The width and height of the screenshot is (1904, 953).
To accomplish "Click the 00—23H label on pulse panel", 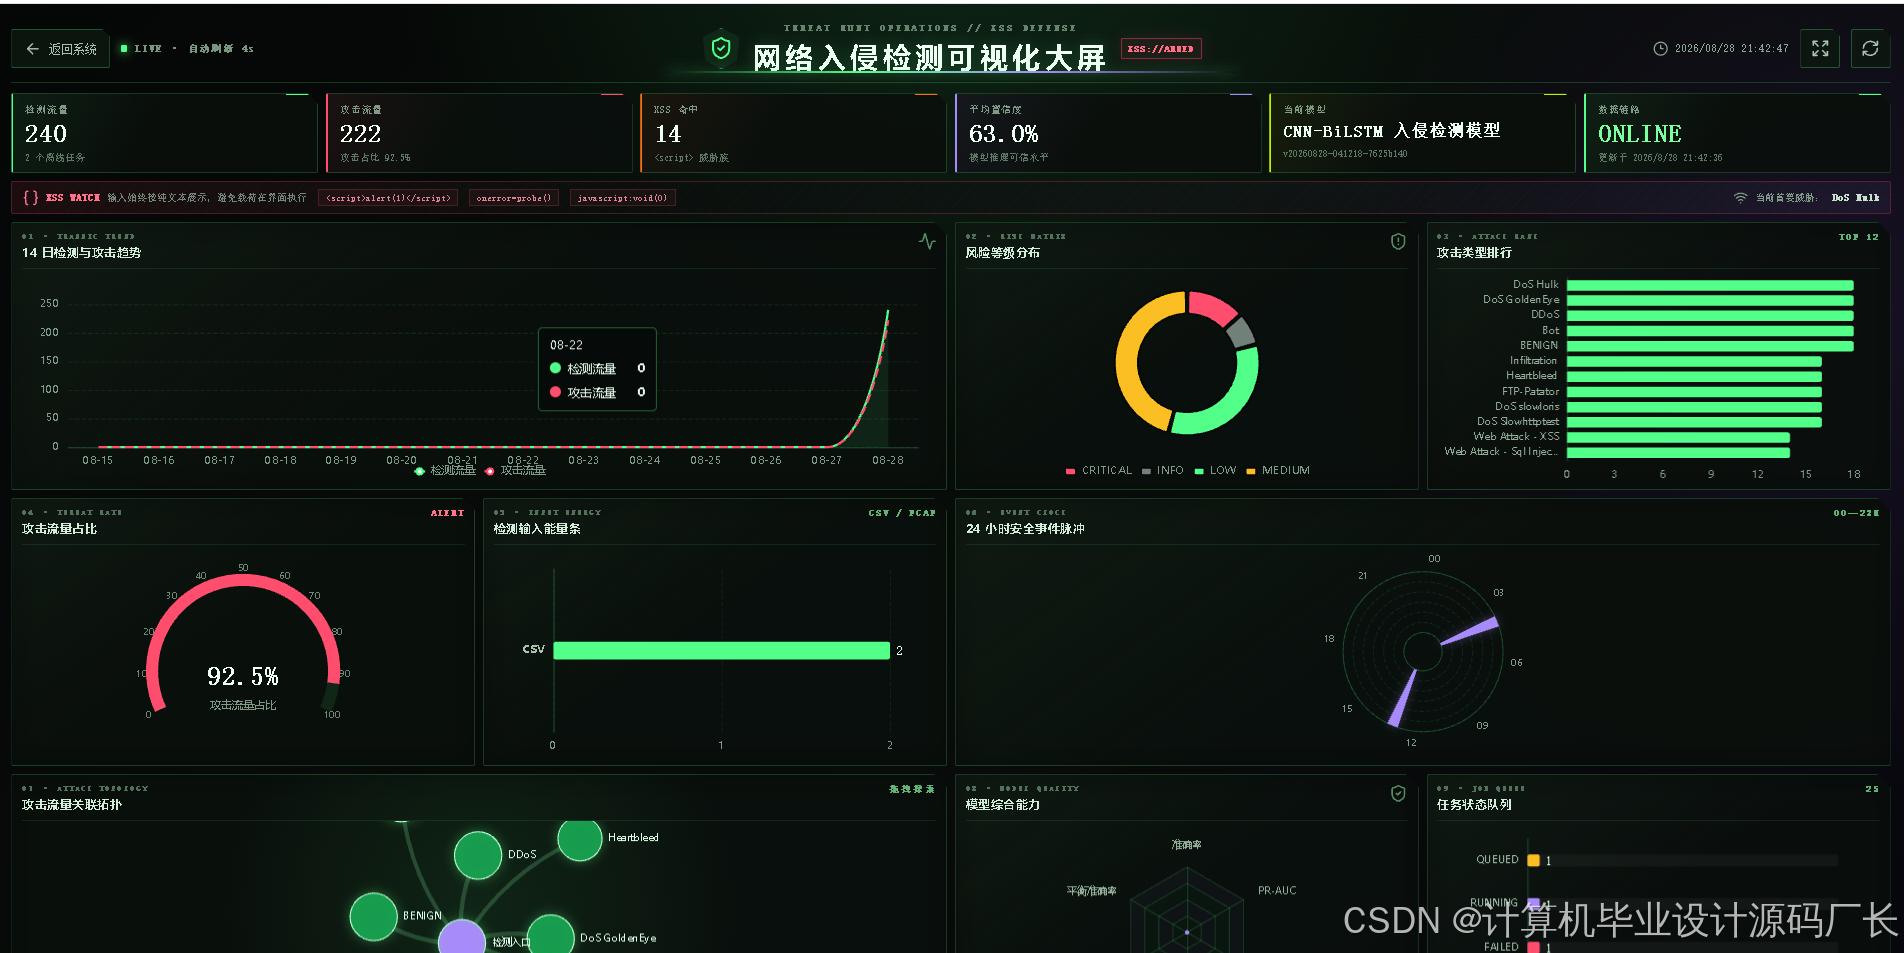I will [x=1856, y=513].
